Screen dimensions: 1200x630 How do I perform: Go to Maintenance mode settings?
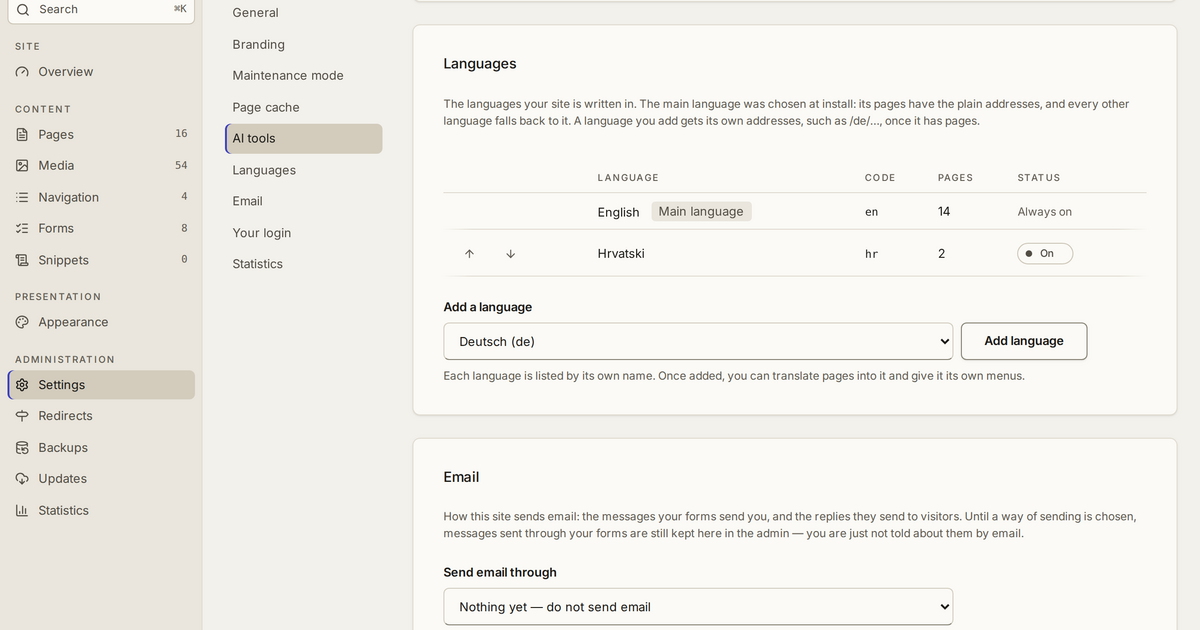[x=304, y=75]
